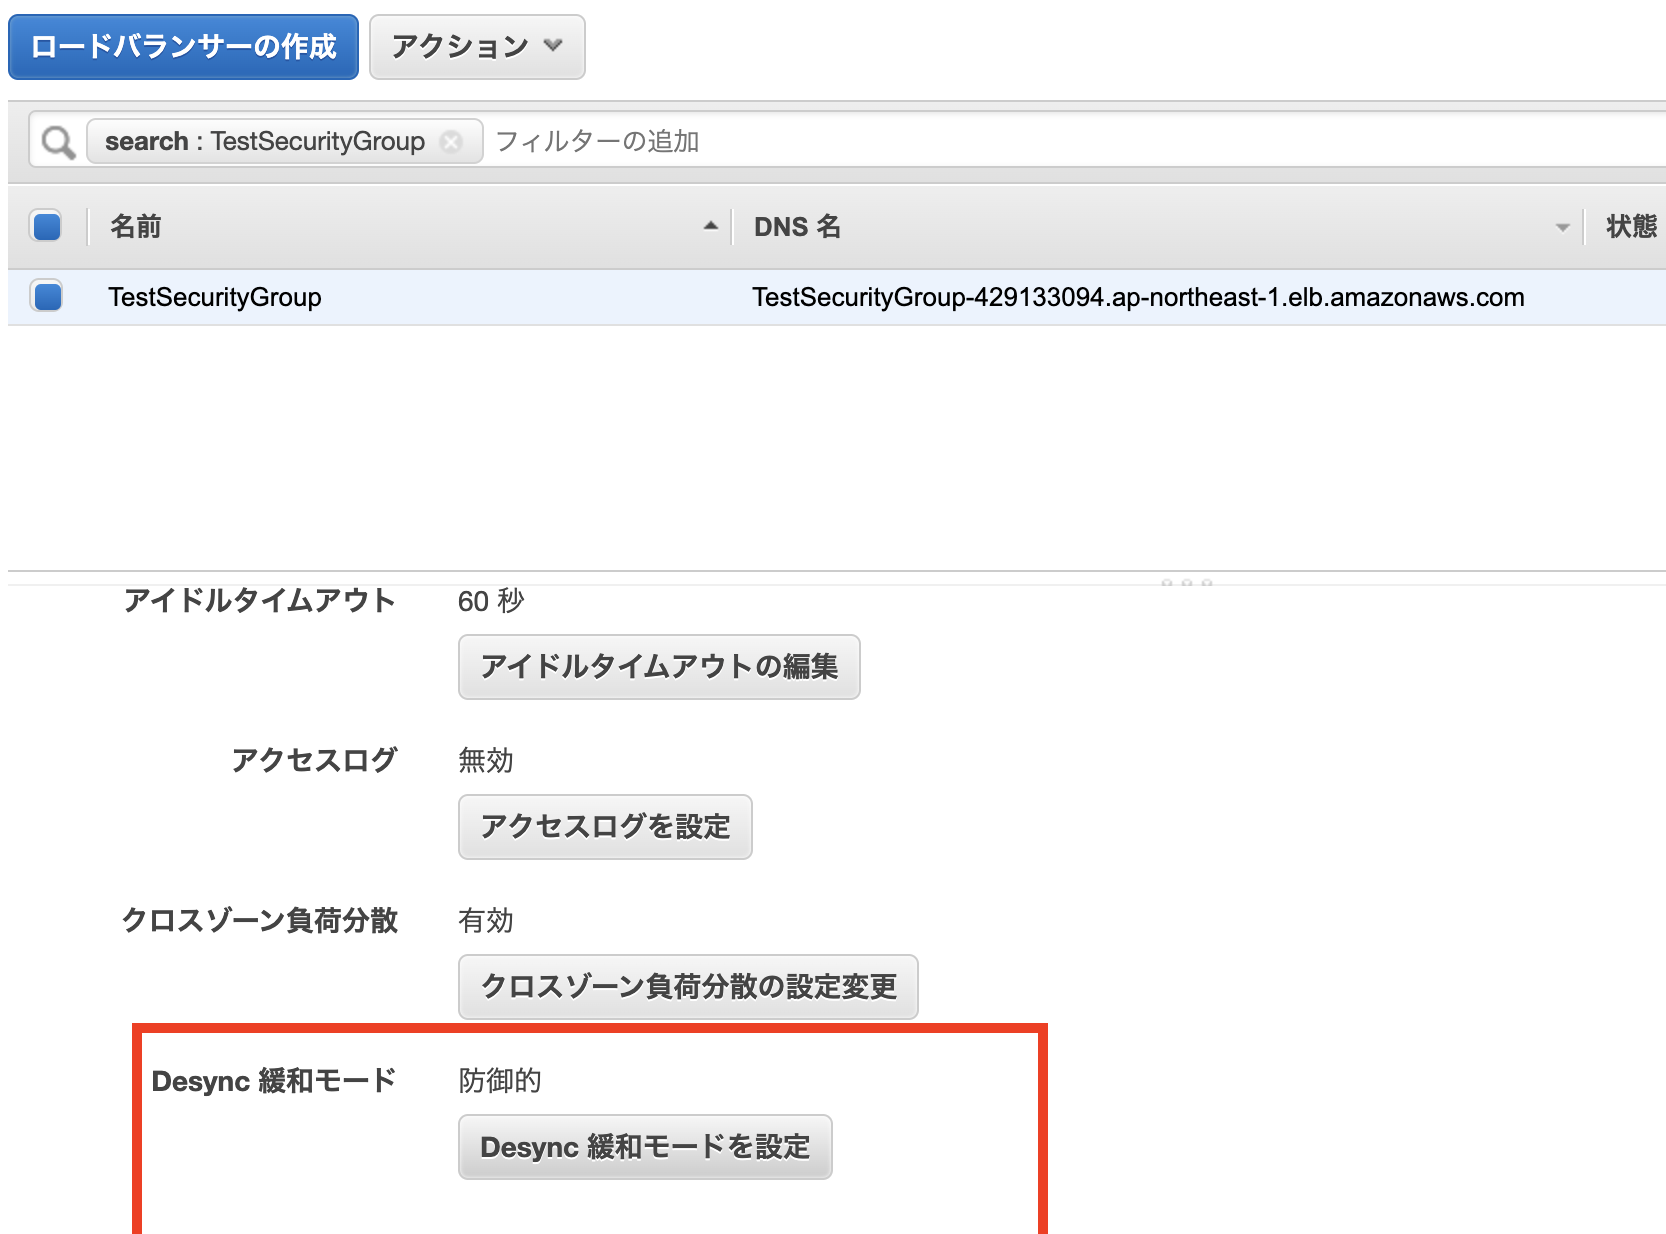The width and height of the screenshot is (1666, 1234).
Task: Open アクセスログを設定 access log settings
Action: (604, 827)
